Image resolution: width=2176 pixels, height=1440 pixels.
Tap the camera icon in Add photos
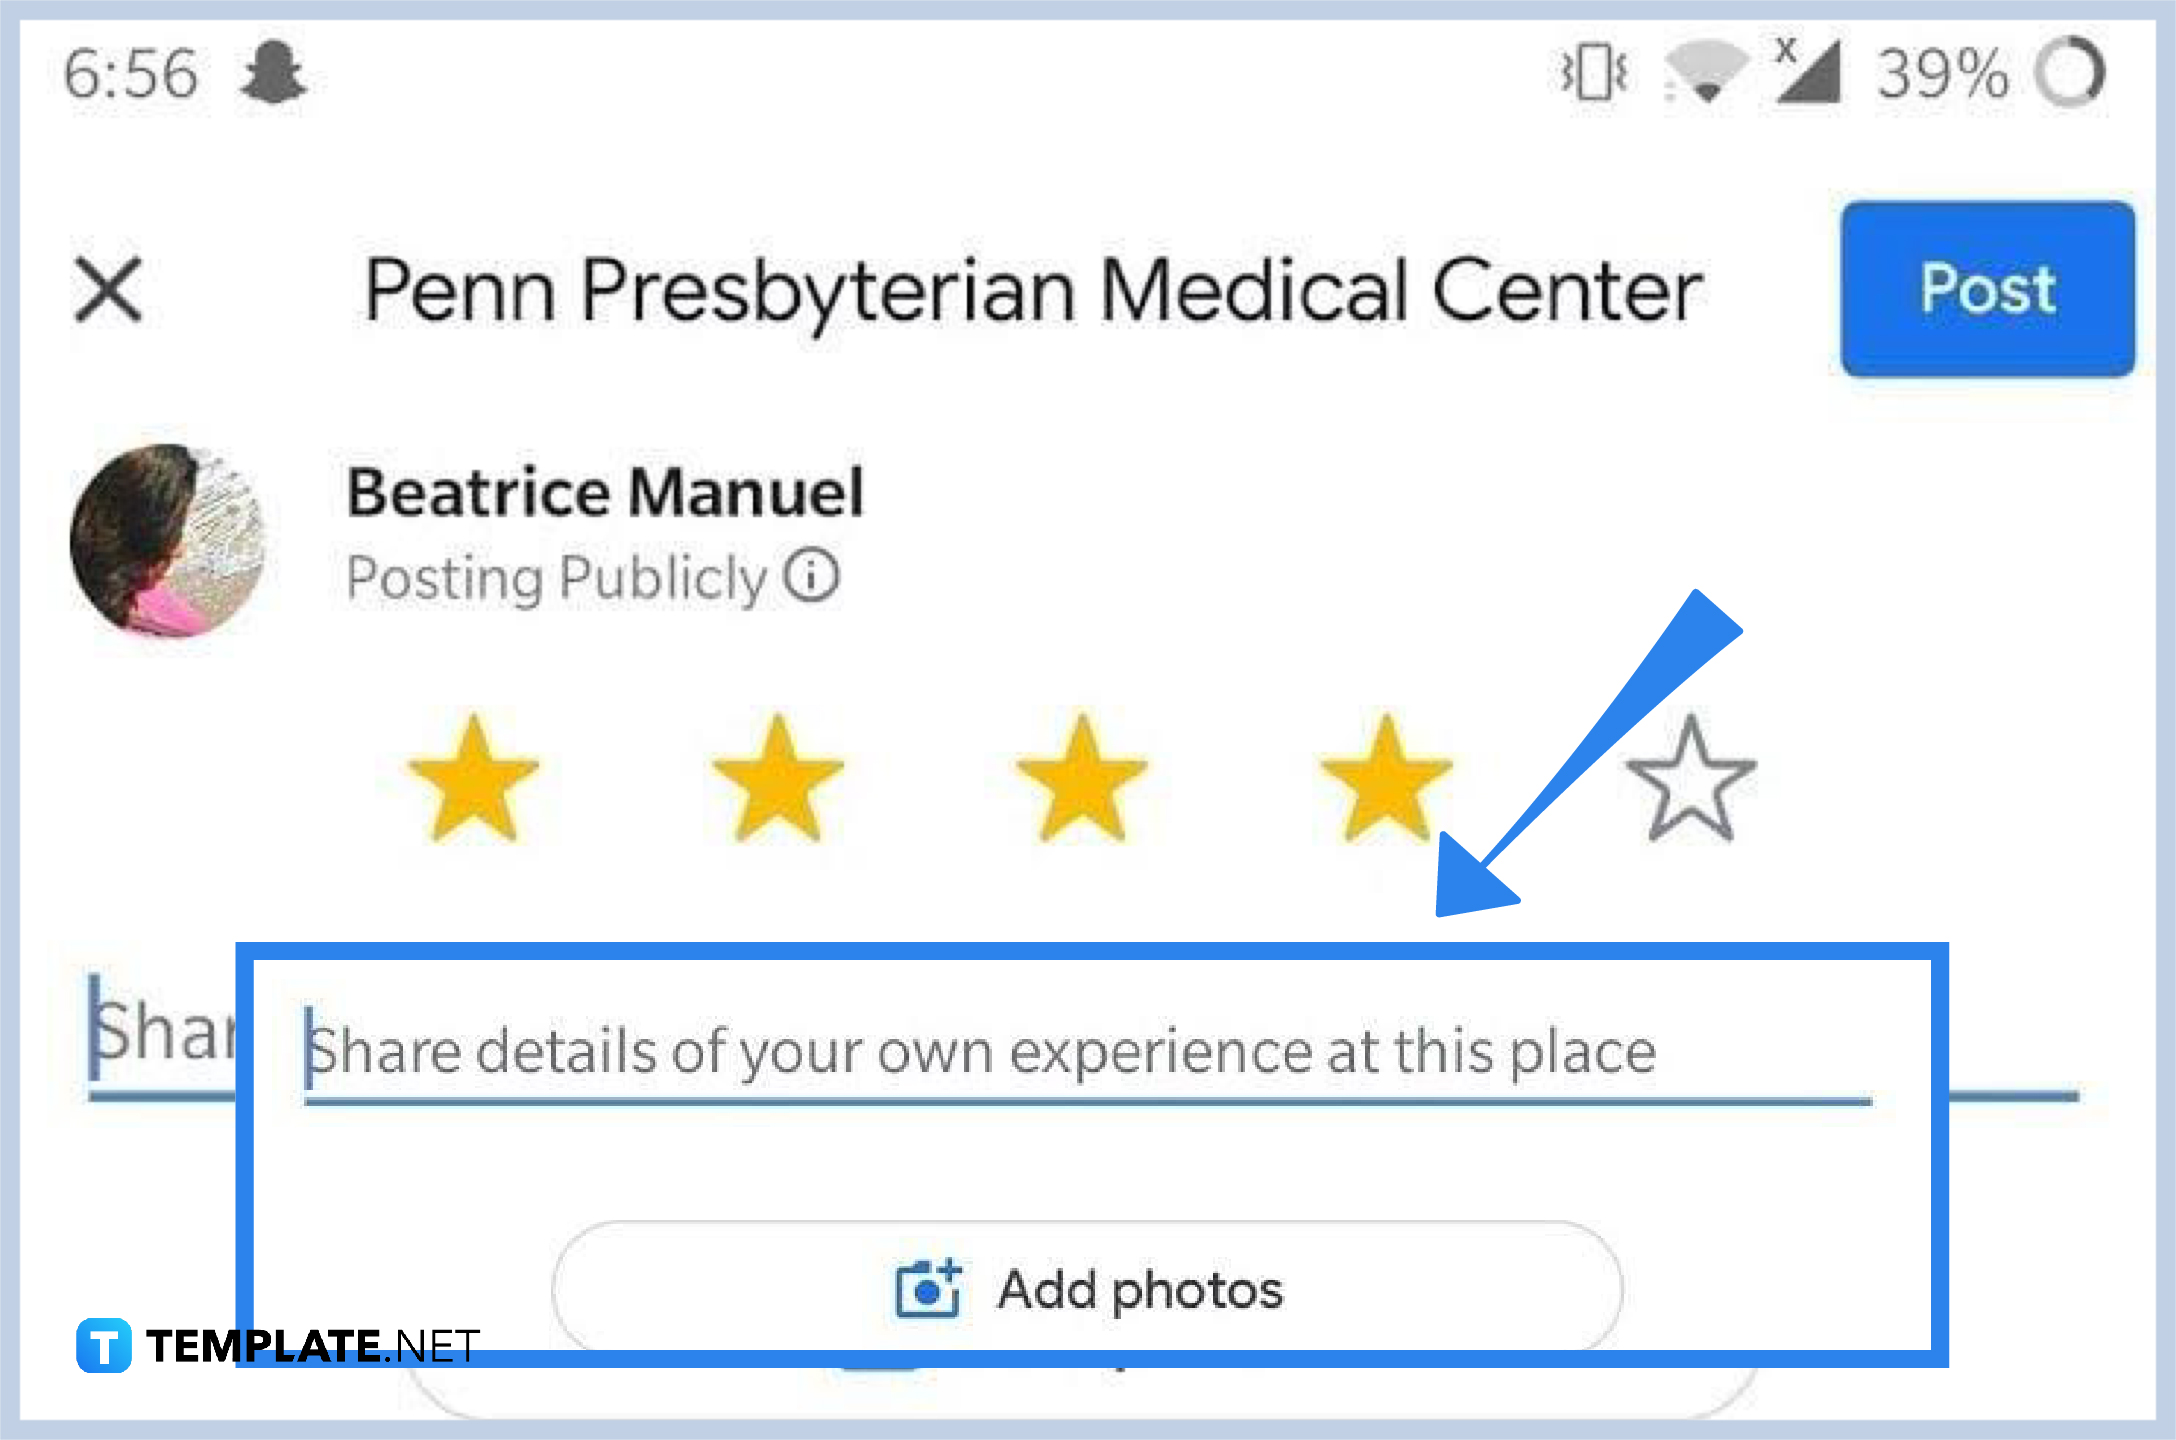tap(928, 1289)
